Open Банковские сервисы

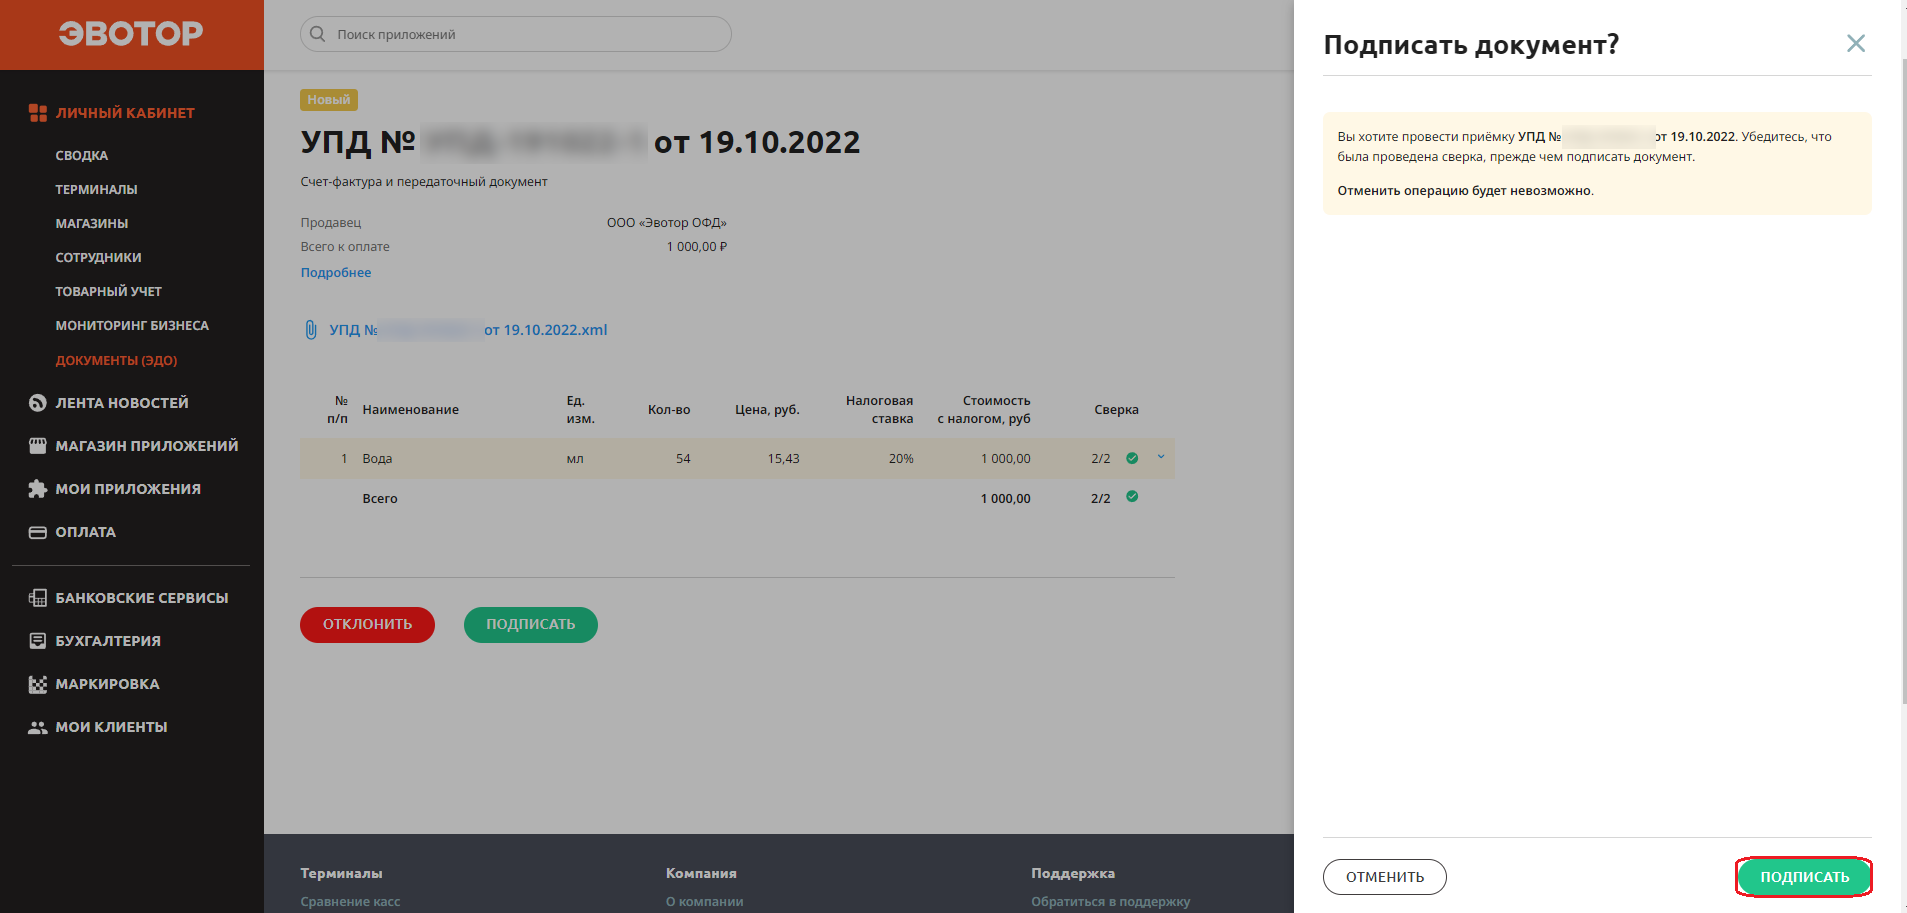coord(142,598)
